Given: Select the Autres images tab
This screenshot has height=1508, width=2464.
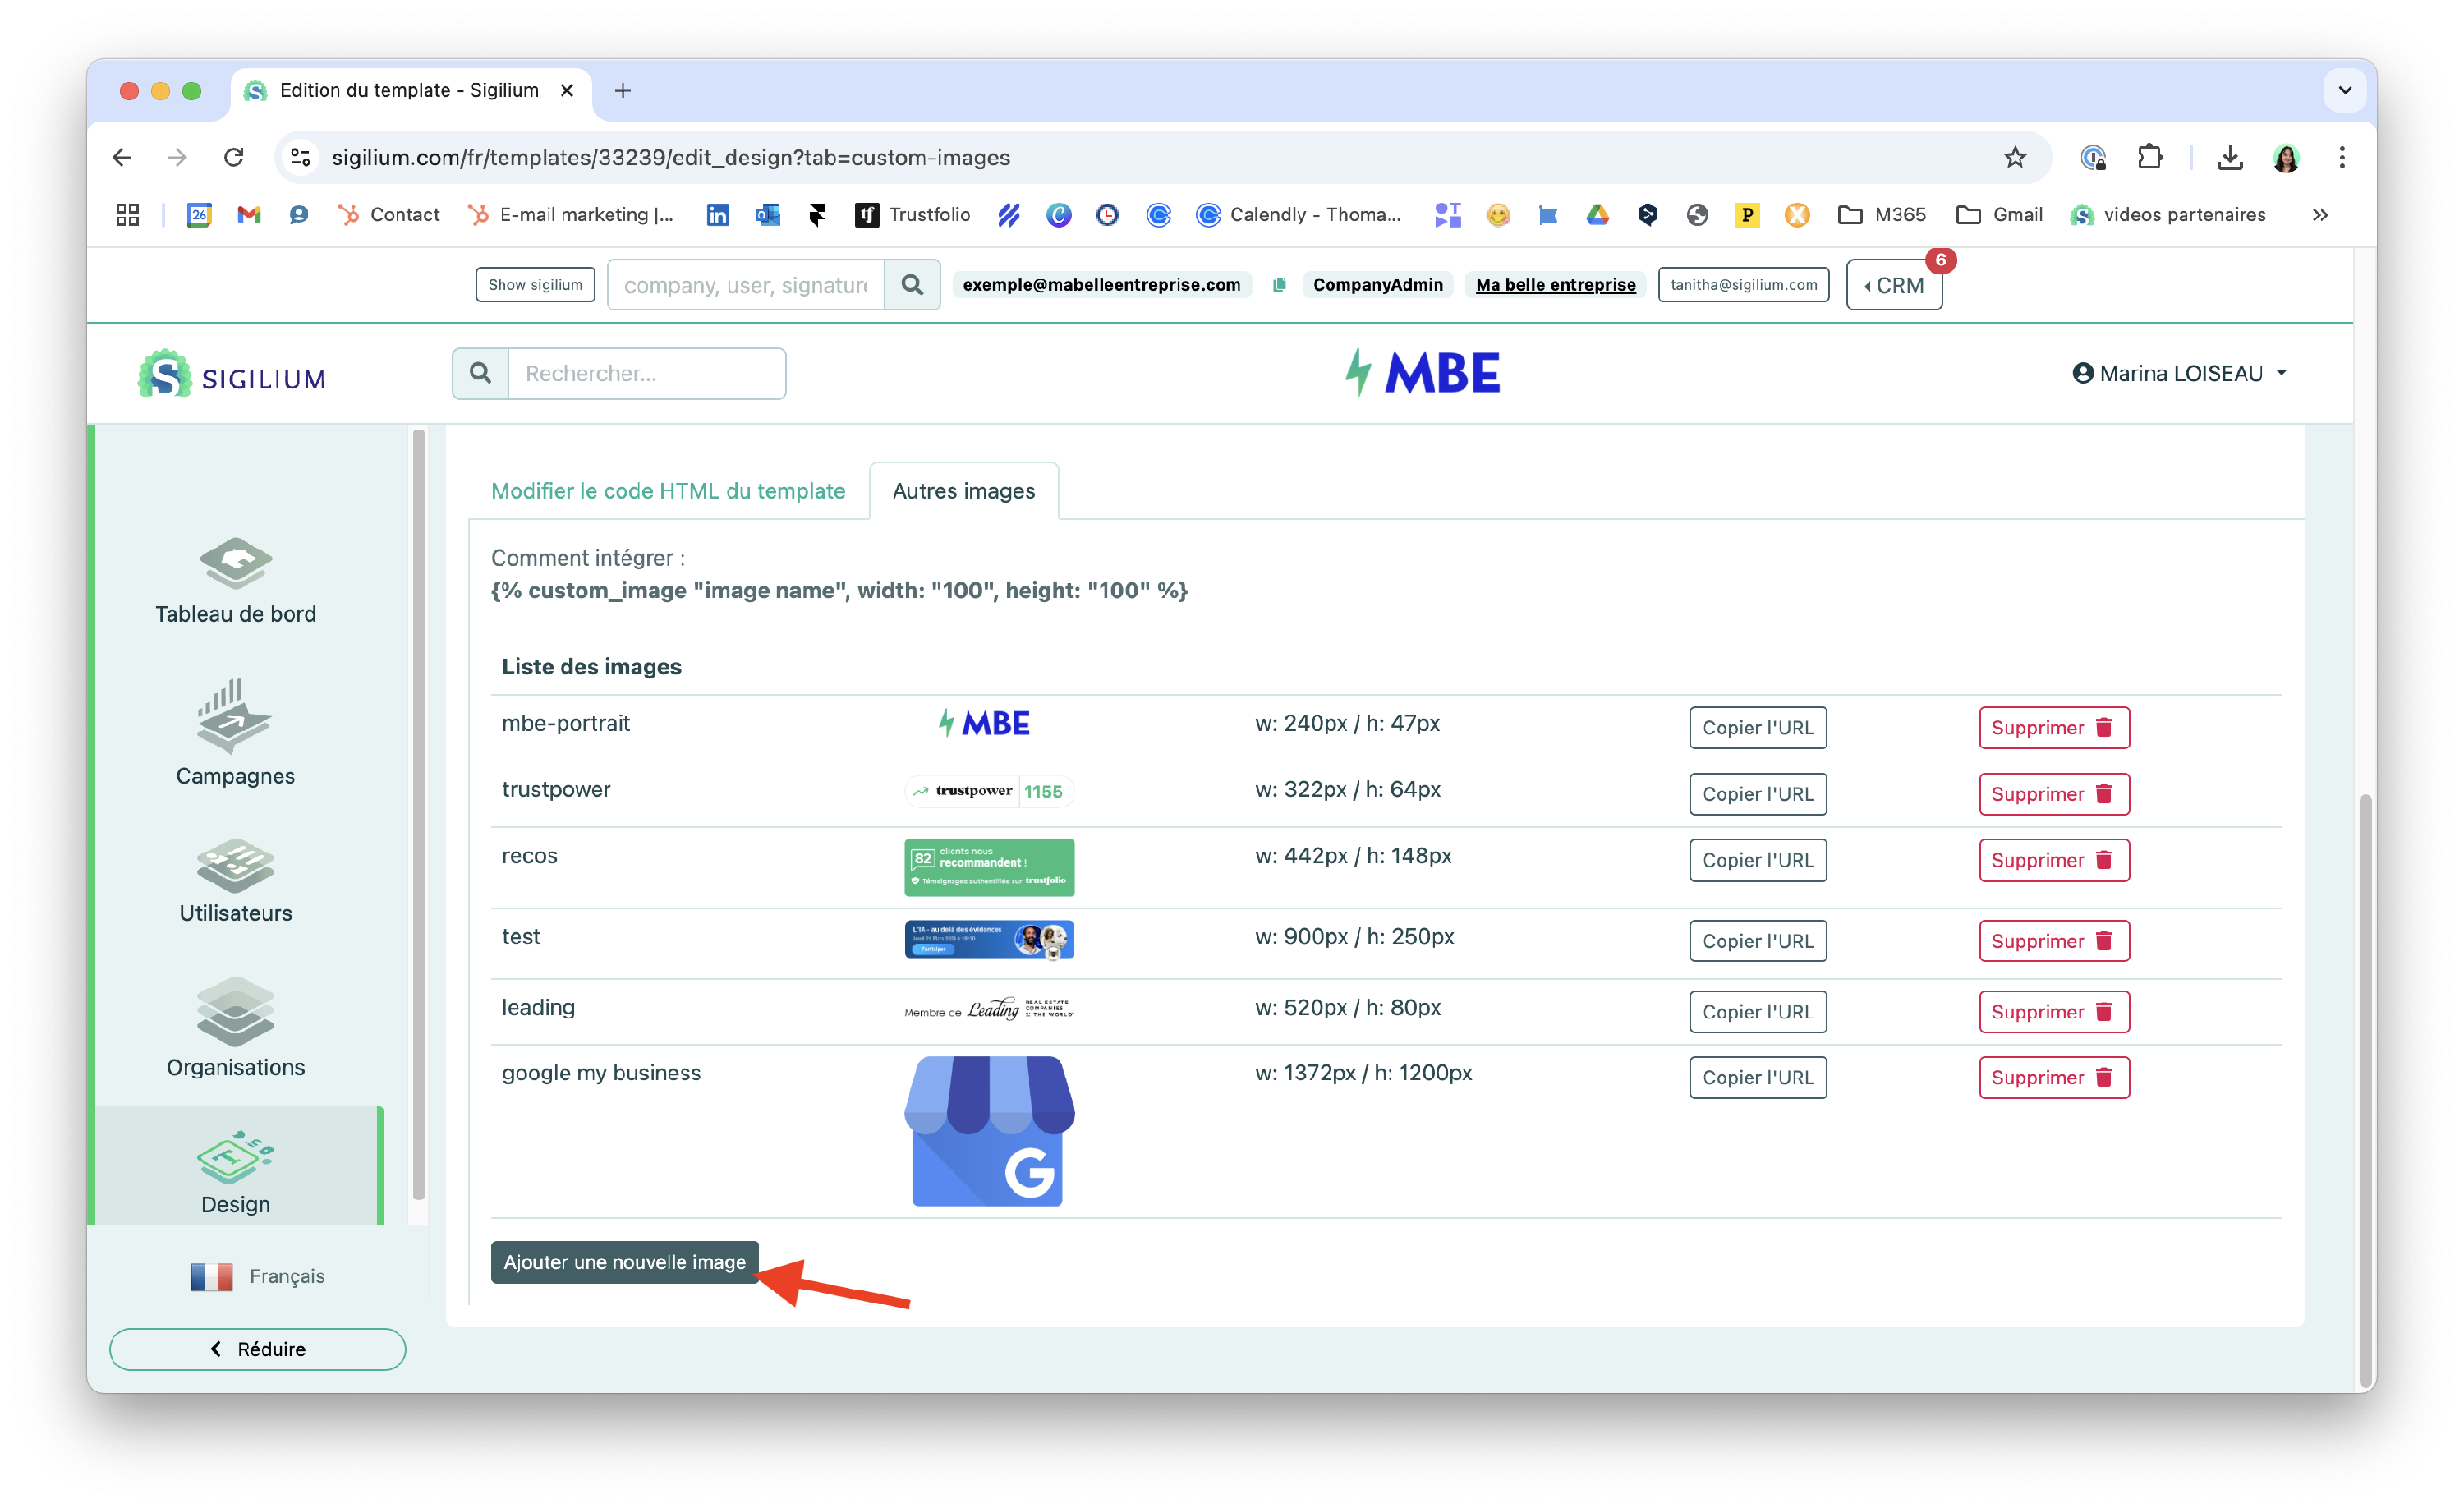Looking at the screenshot, I should 963,491.
